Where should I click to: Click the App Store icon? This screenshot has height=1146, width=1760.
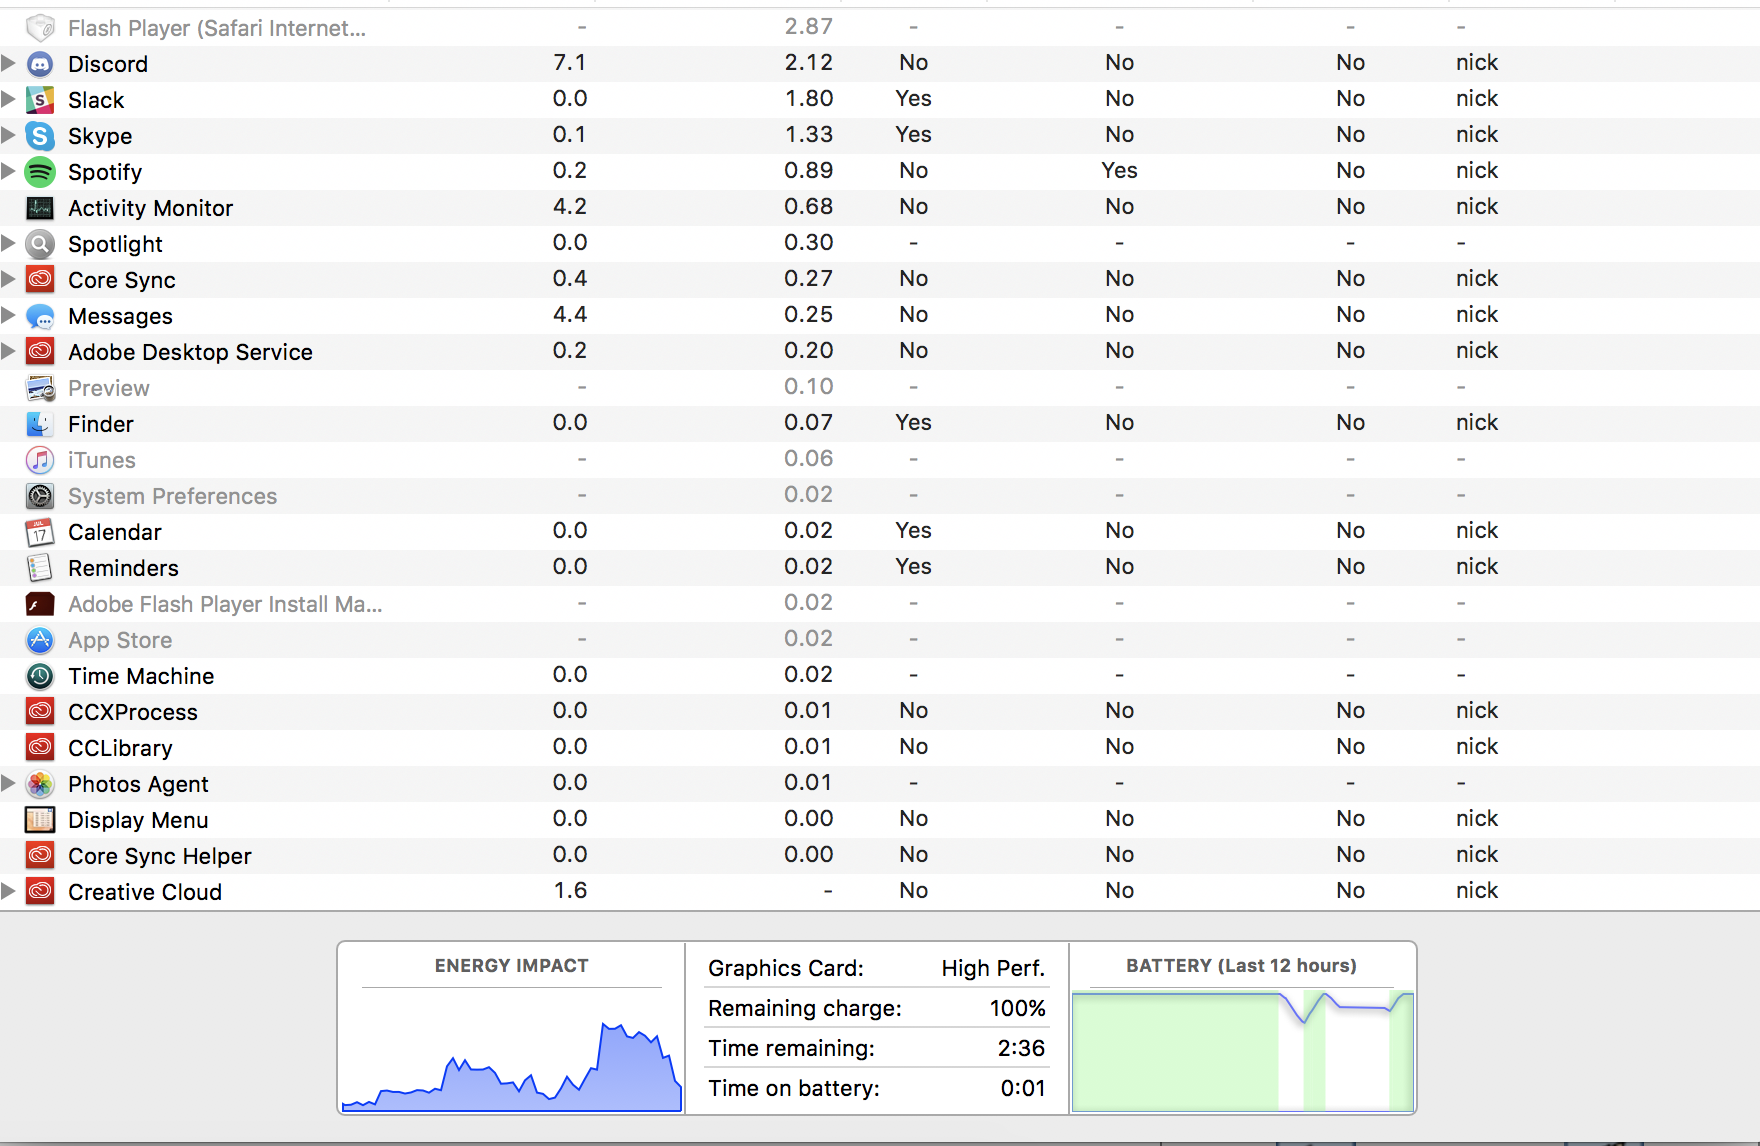click(40, 640)
